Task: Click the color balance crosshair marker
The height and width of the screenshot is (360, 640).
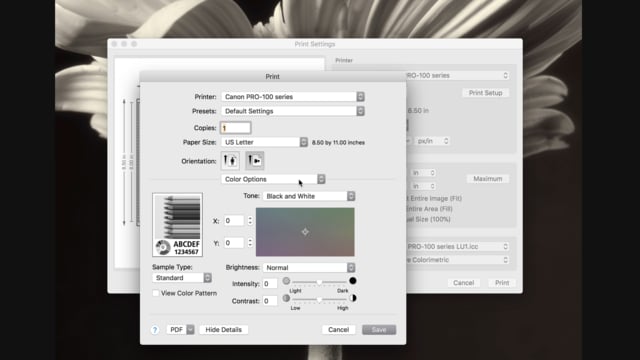Action: 305,232
